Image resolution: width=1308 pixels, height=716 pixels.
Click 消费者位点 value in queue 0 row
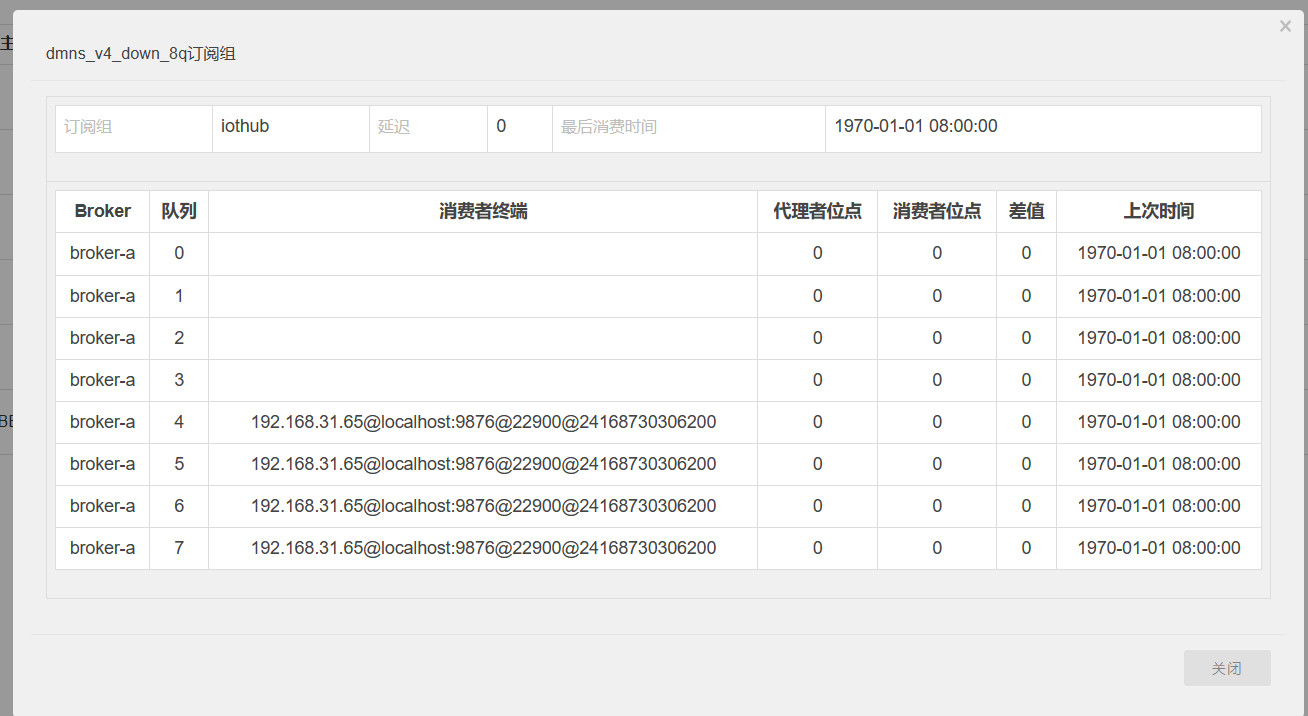[x=937, y=254]
